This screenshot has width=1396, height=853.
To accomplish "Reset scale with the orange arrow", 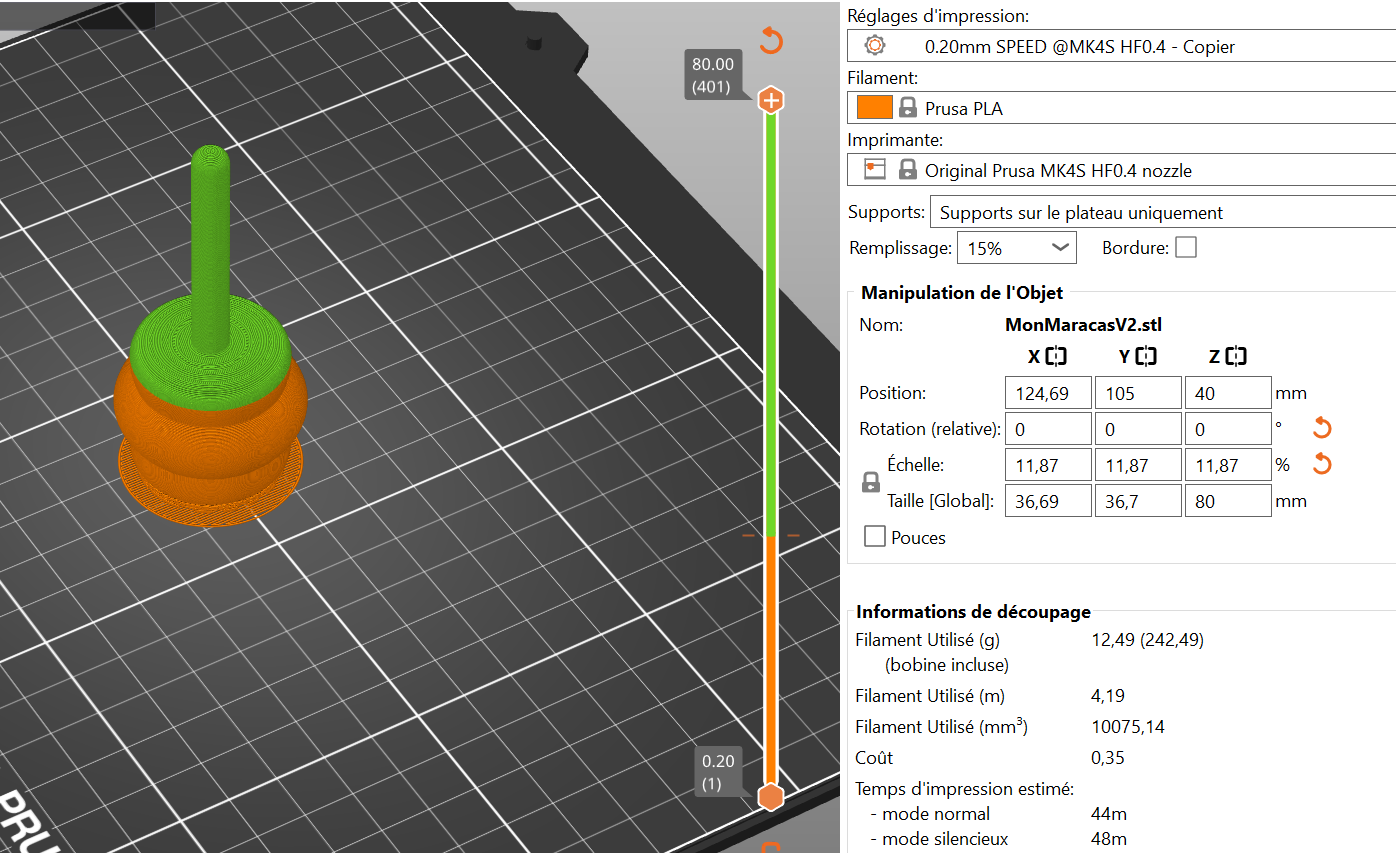I will click(1322, 464).
